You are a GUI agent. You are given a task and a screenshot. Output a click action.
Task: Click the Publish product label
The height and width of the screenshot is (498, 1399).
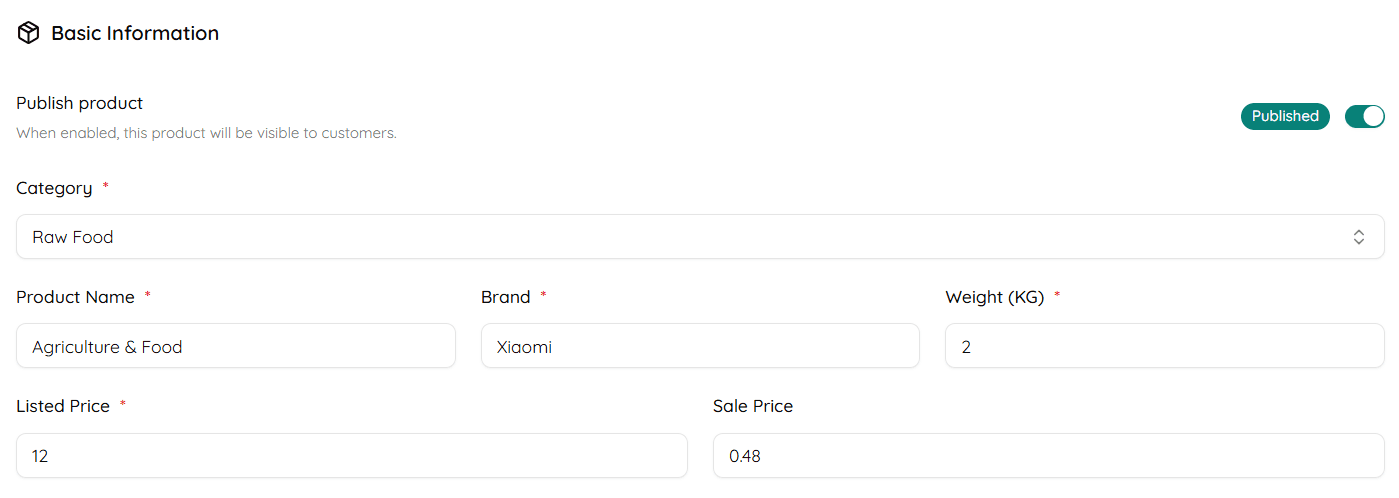point(80,103)
